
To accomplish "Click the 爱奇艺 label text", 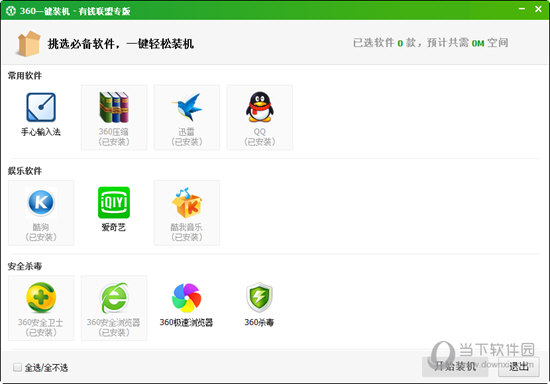I will click(114, 227).
